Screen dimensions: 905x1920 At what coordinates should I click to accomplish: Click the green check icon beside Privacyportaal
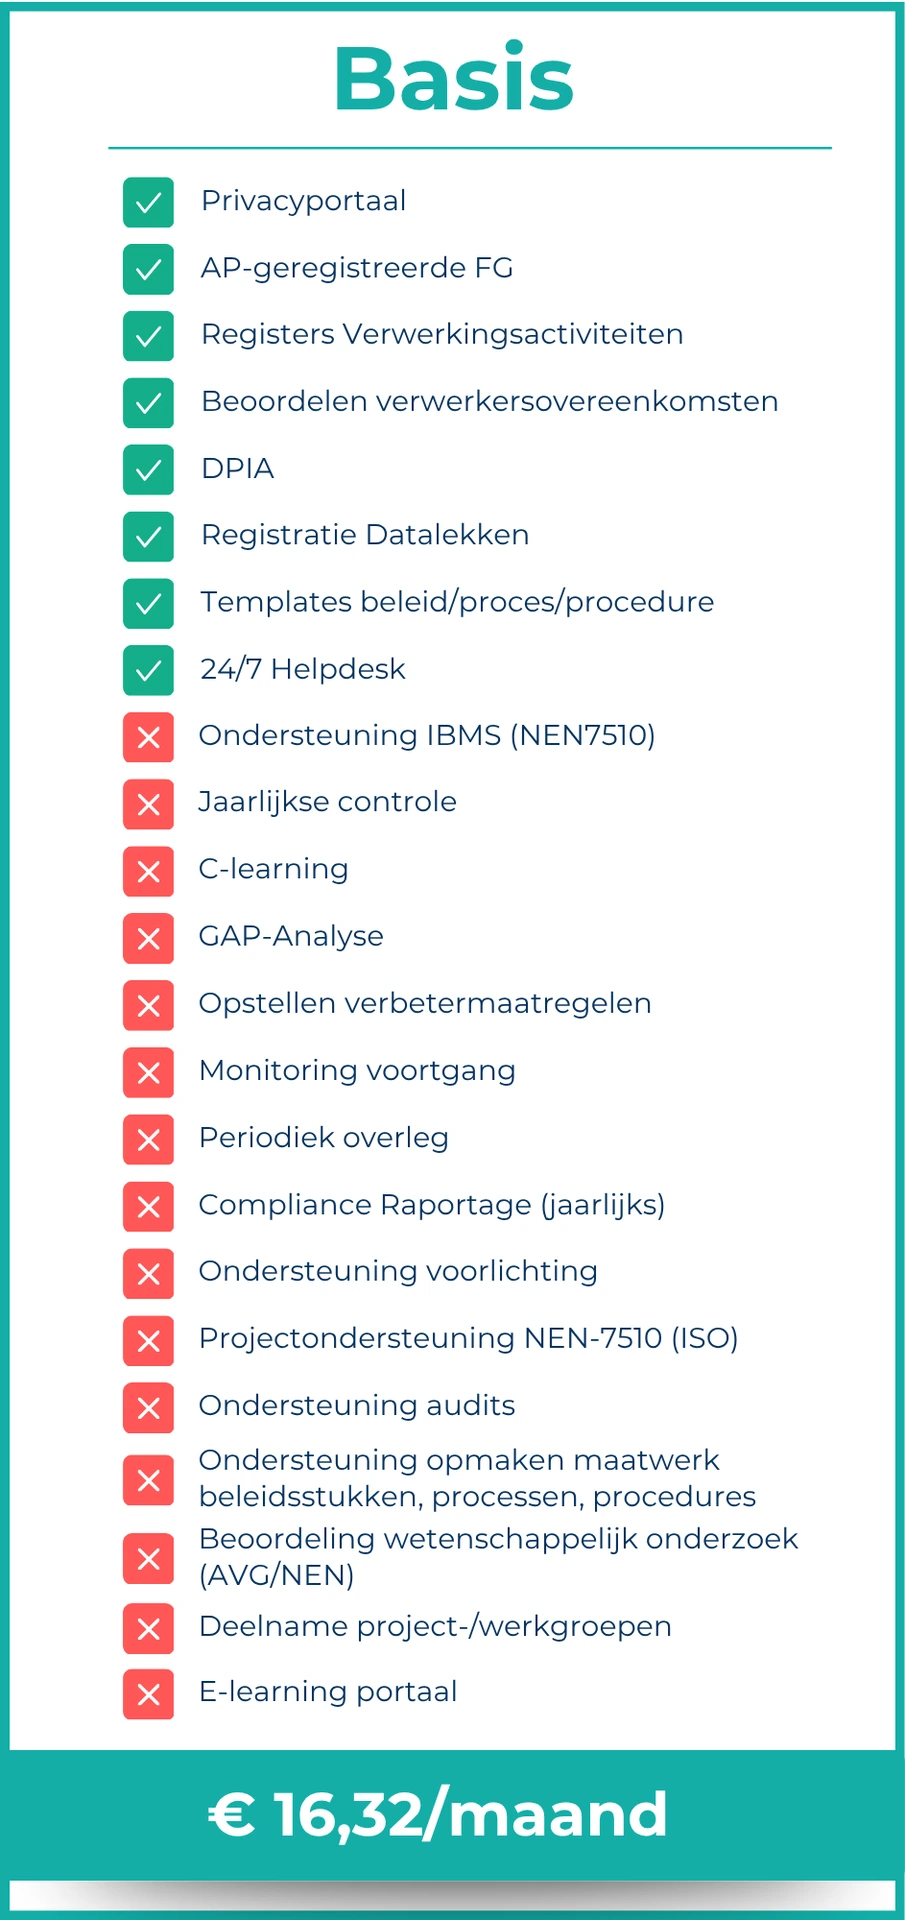pos(148,202)
